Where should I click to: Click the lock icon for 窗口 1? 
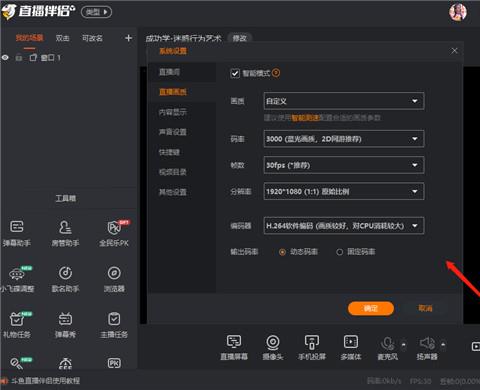[x=19, y=58]
